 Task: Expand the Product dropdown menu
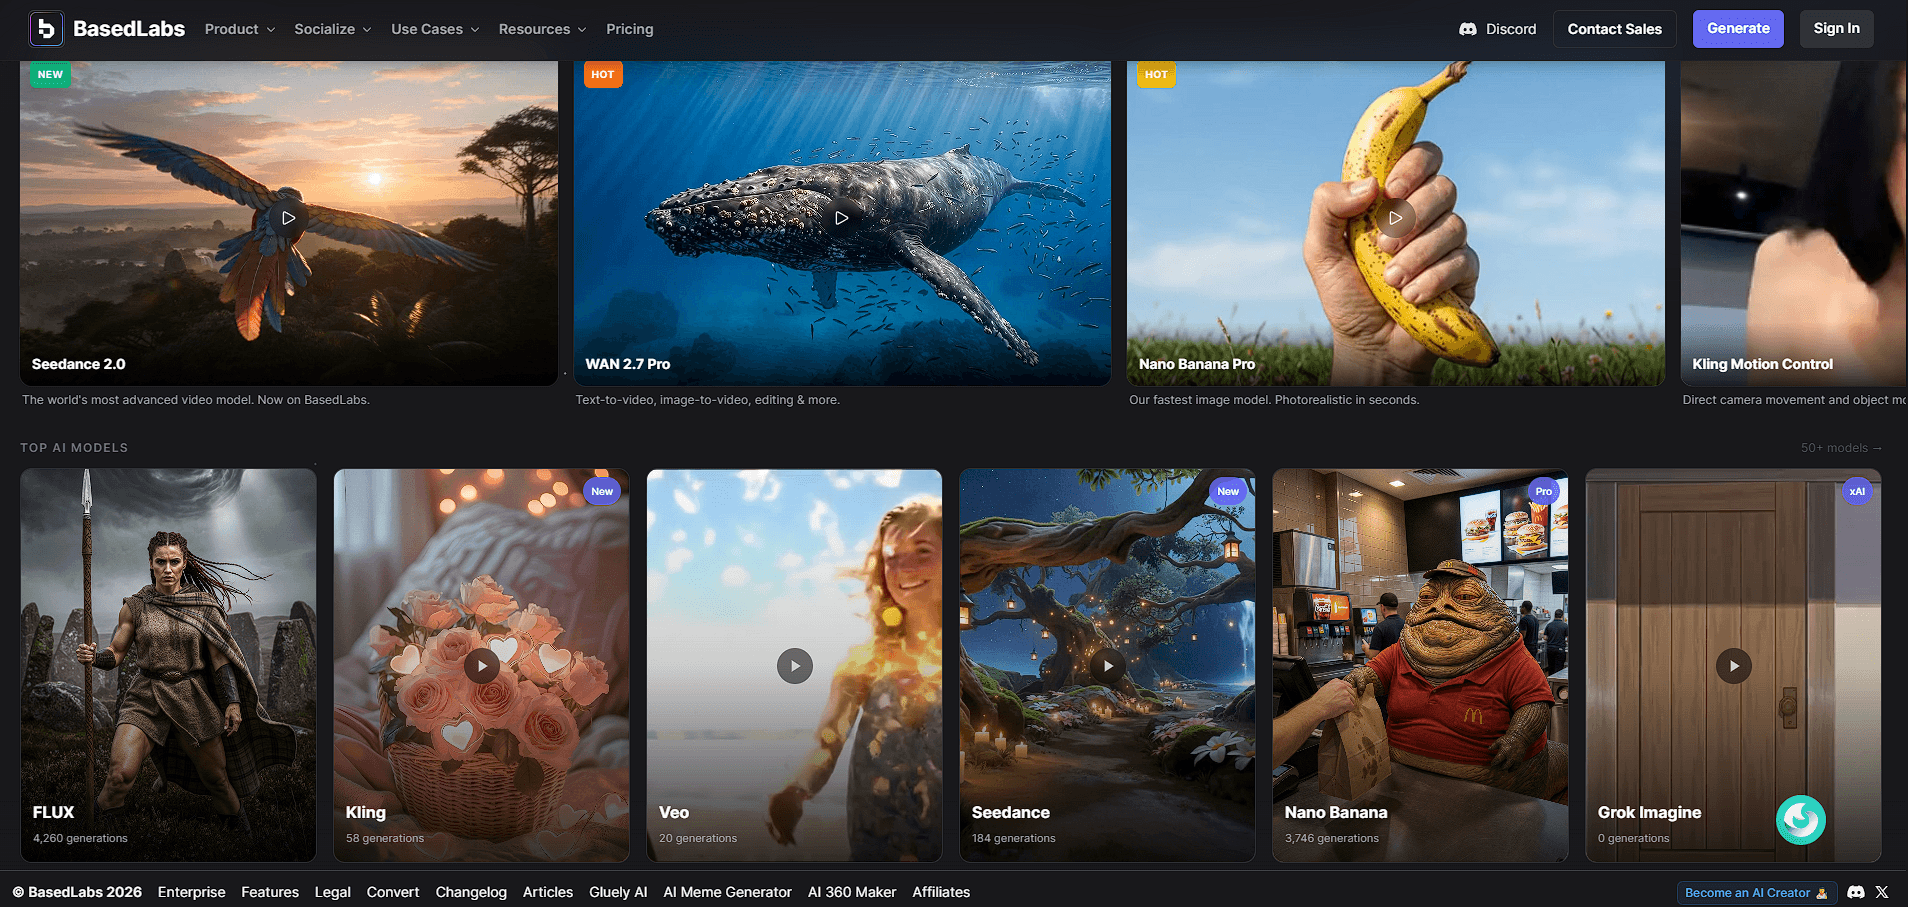[x=240, y=29]
